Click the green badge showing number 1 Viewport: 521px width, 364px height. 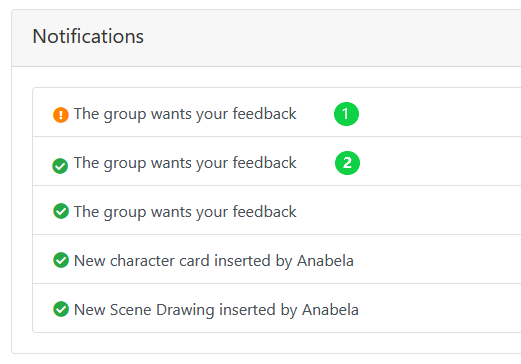pos(346,114)
